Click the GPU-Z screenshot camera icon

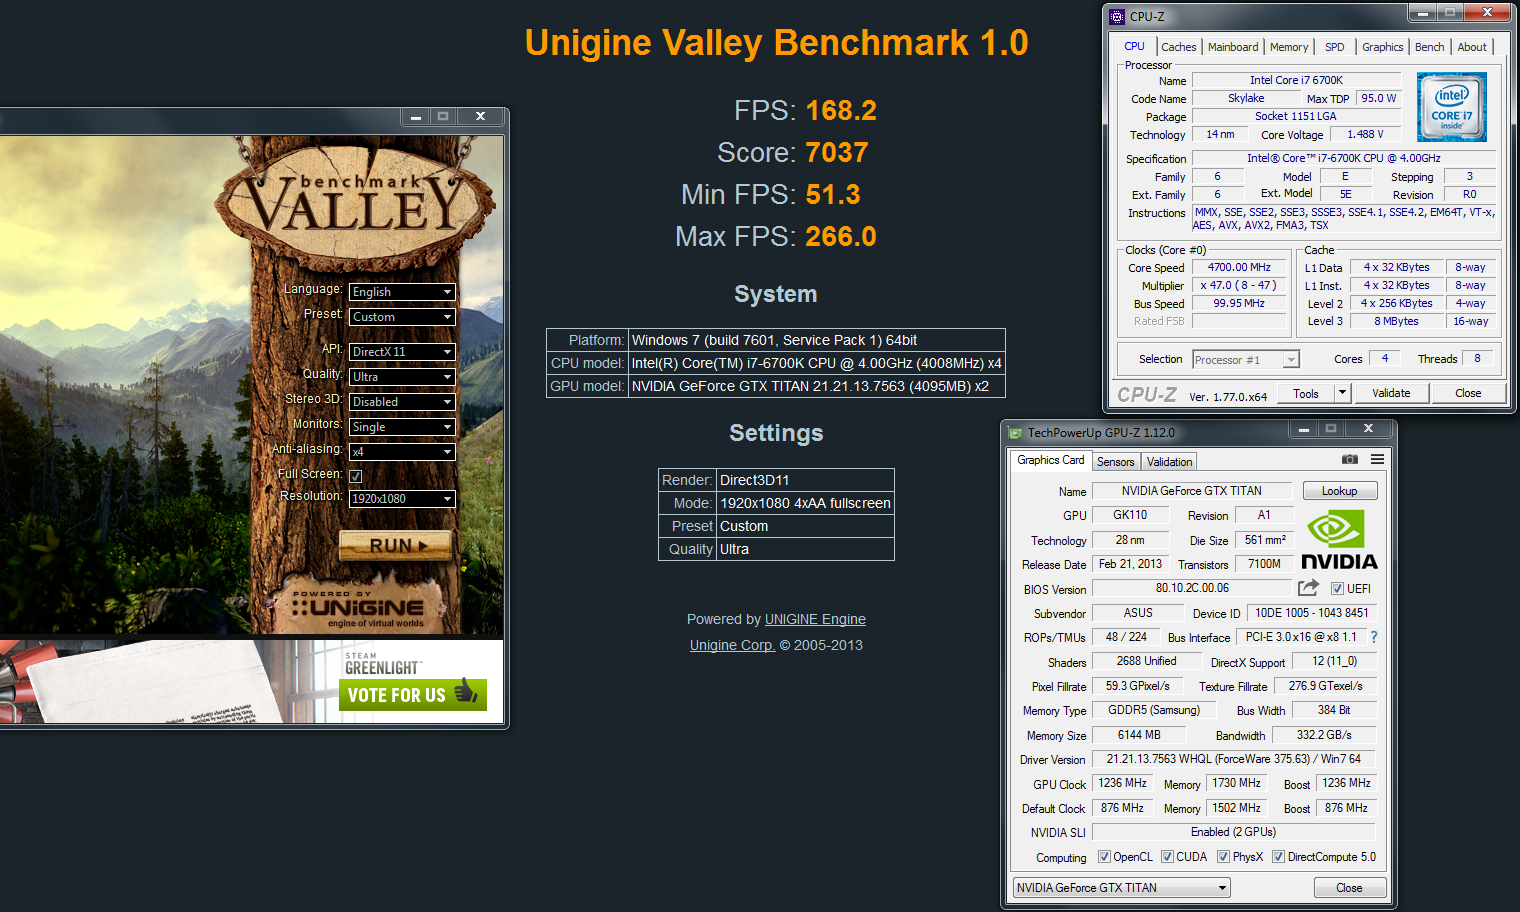(x=1349, y=460)
